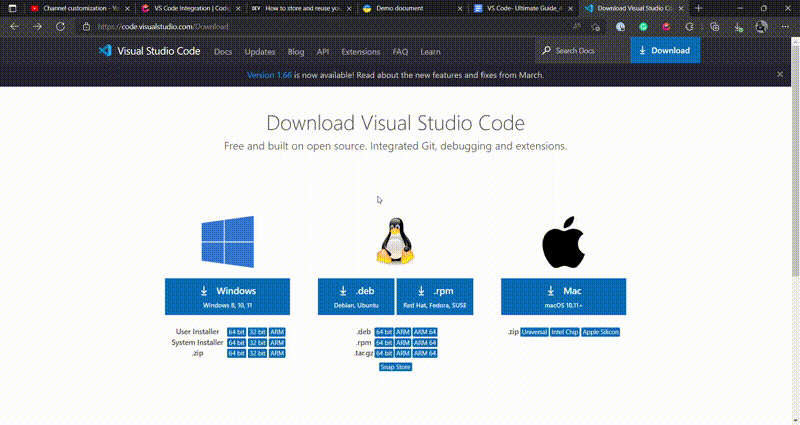Open Updates in the site navigation
Screen dimensions: 800x425
click(x=260, y=52)
